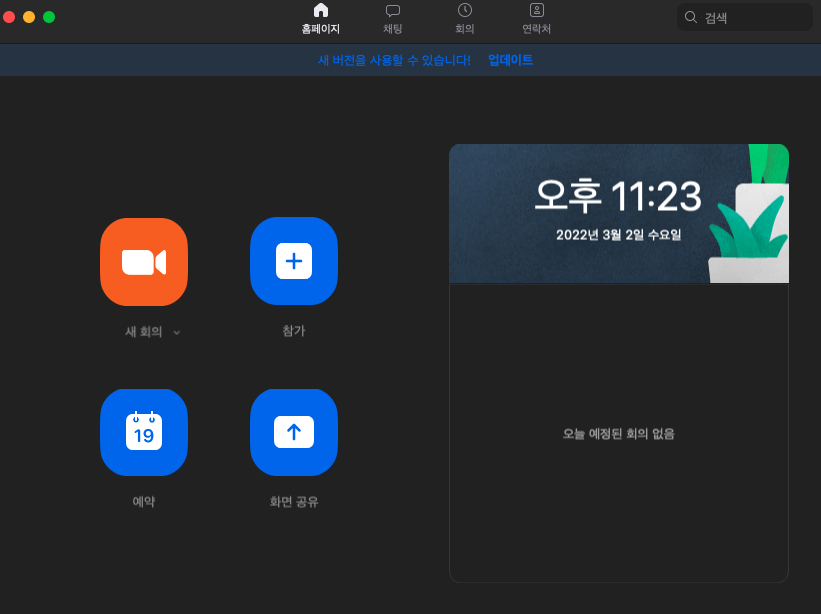The image size is (821, 614).
Task: Click the 화면 공유 label text
Action: tap(294, 501)
